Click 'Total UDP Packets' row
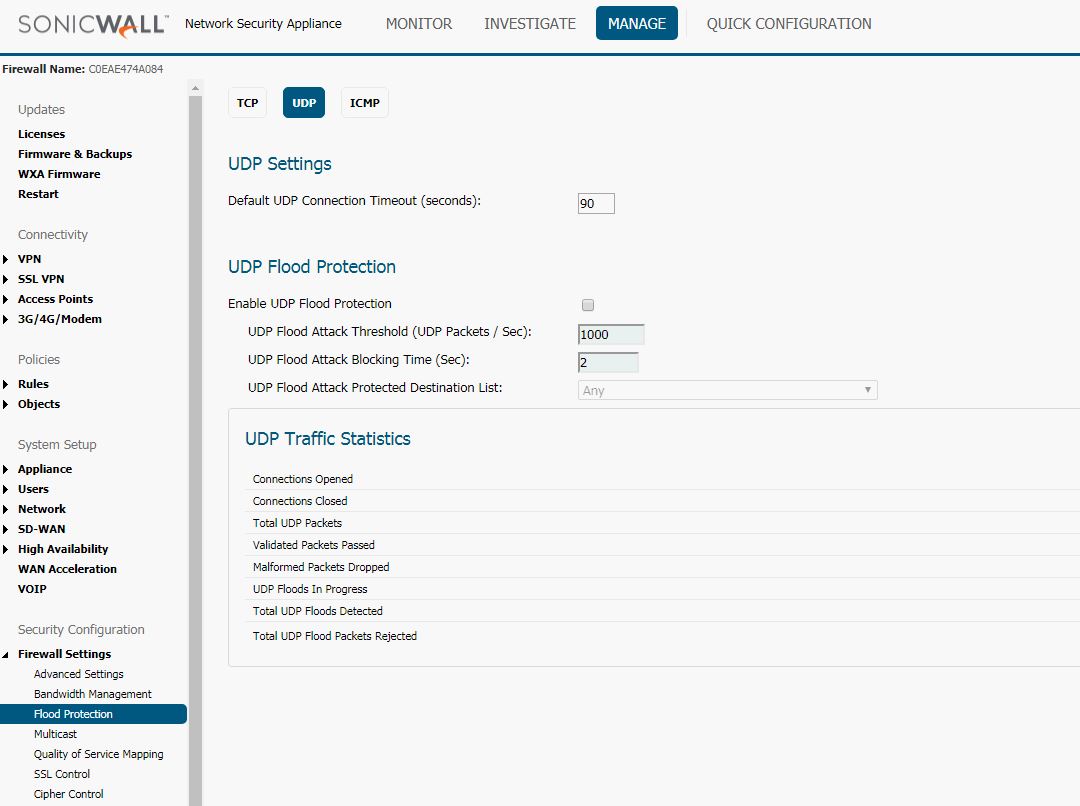 tap(663, 523)
